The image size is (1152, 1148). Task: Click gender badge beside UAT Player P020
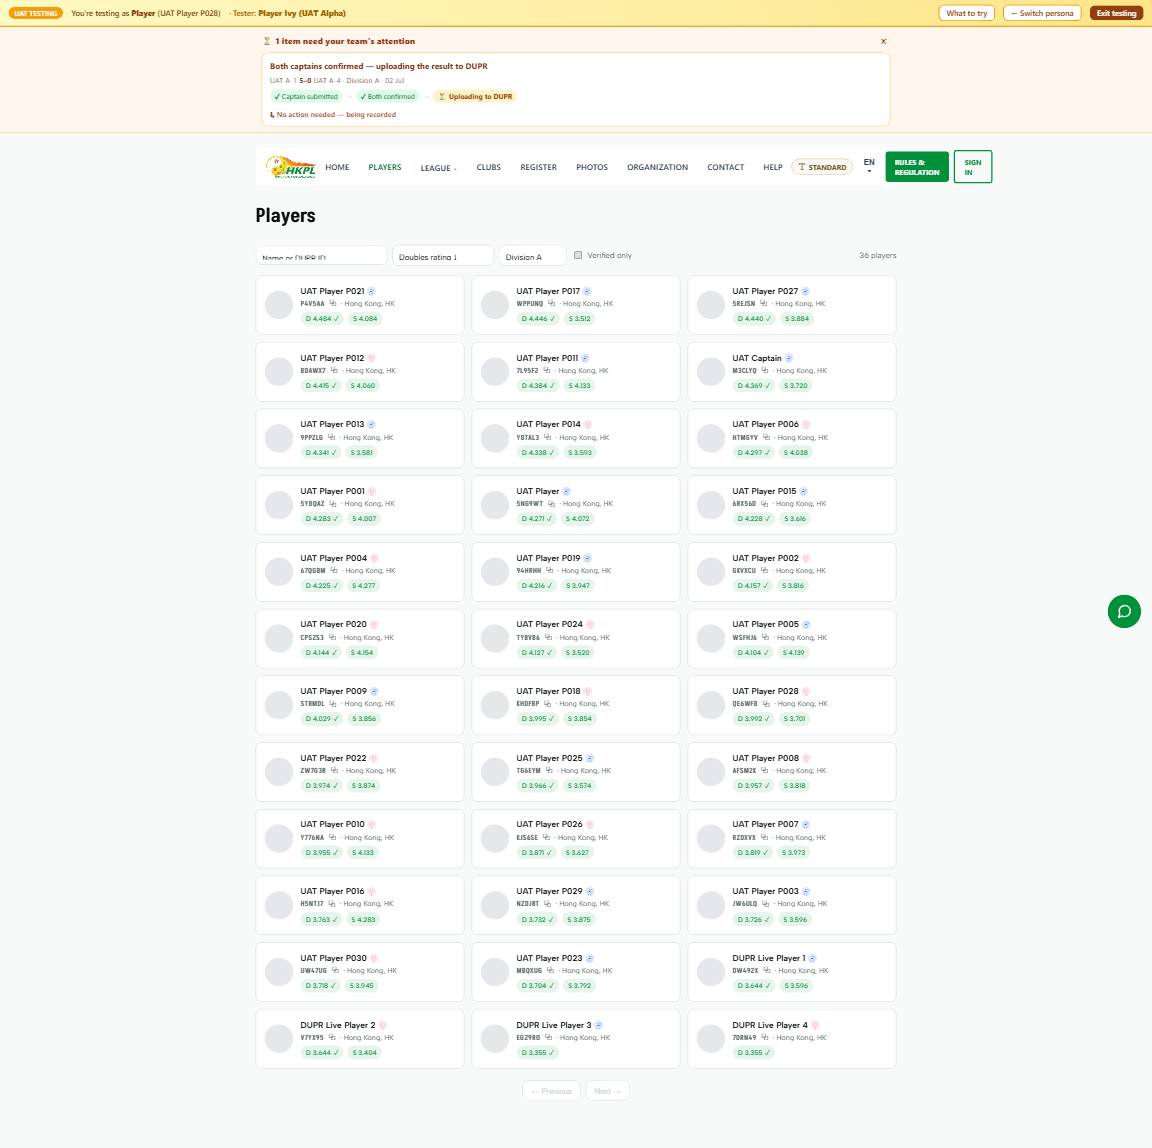(x=373, y=624)
